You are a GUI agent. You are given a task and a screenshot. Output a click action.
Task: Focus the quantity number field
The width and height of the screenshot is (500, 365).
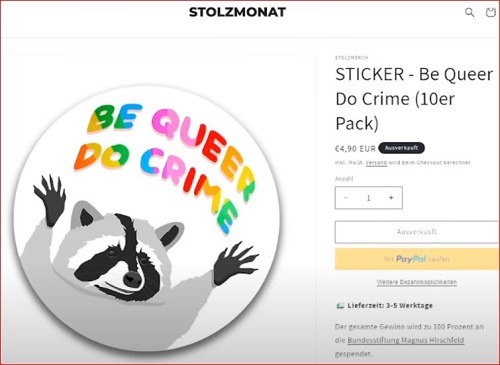point(369,198)
